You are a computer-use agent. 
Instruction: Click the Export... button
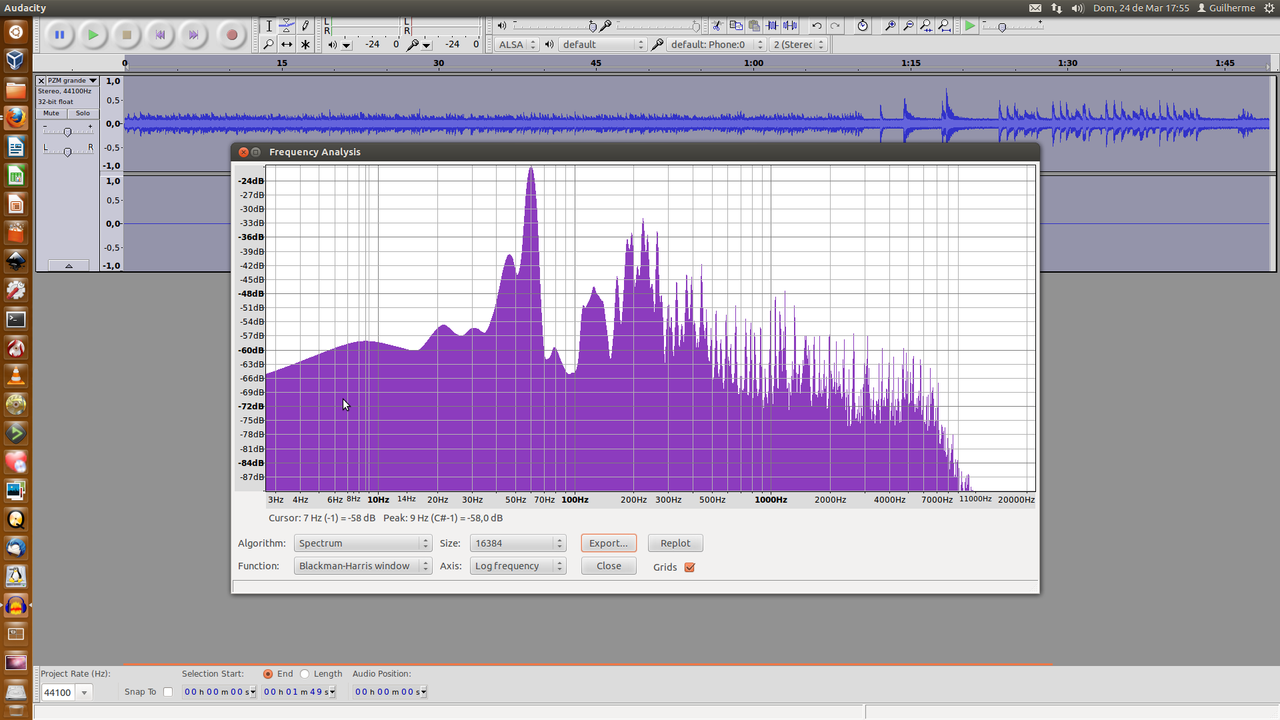coord(608,543)
